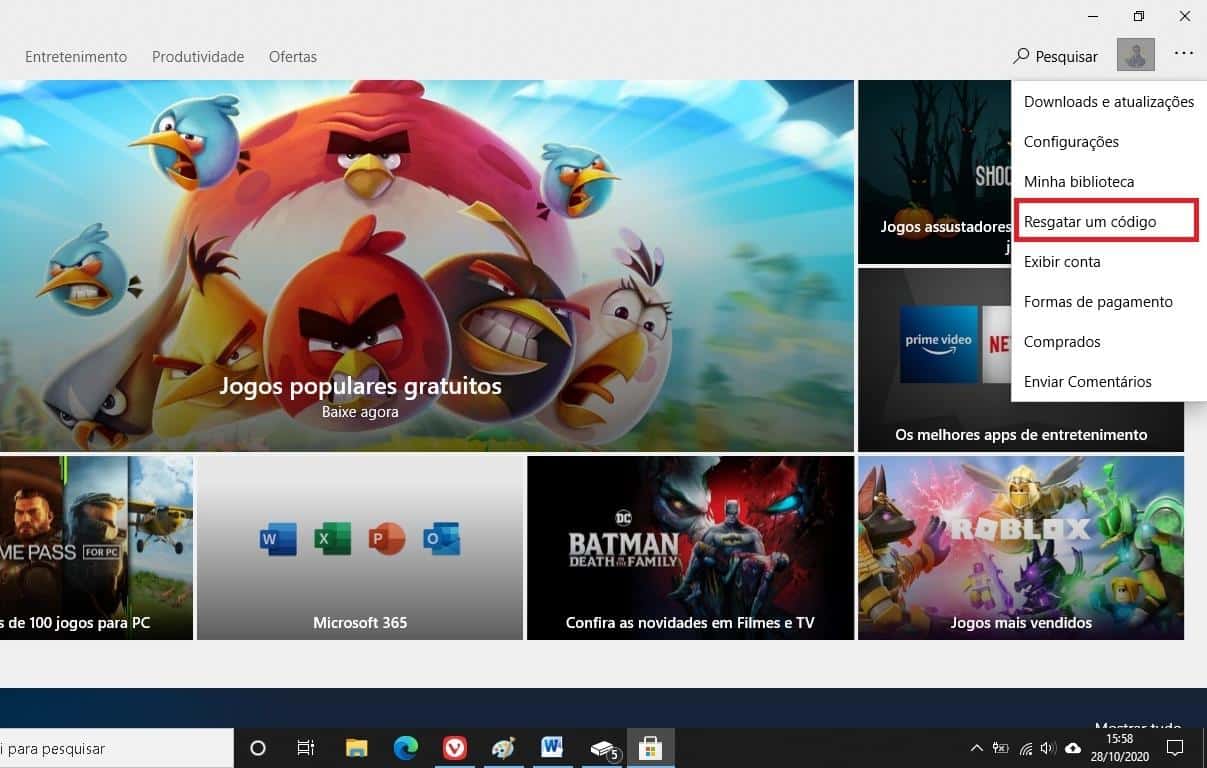The width and height of the screenshot is (1207, 768).
Task: Close the Microsoft Store window
Action: [x=1184, y=16]
